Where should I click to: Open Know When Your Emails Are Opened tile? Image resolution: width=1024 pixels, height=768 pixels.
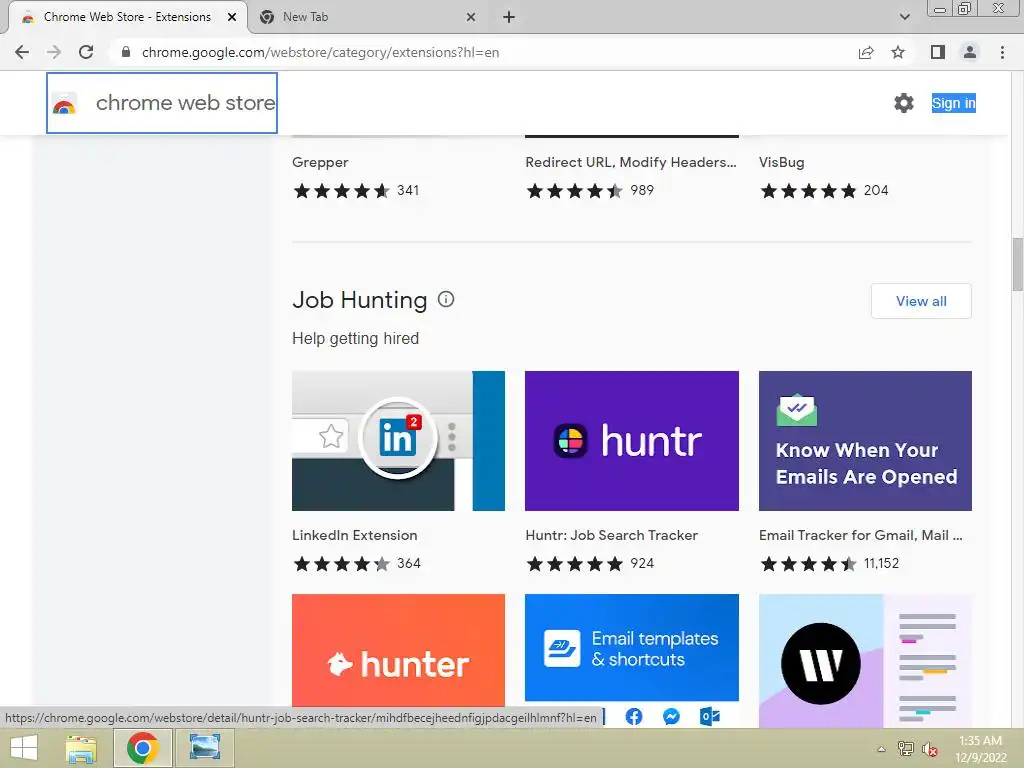click(865, 441)
